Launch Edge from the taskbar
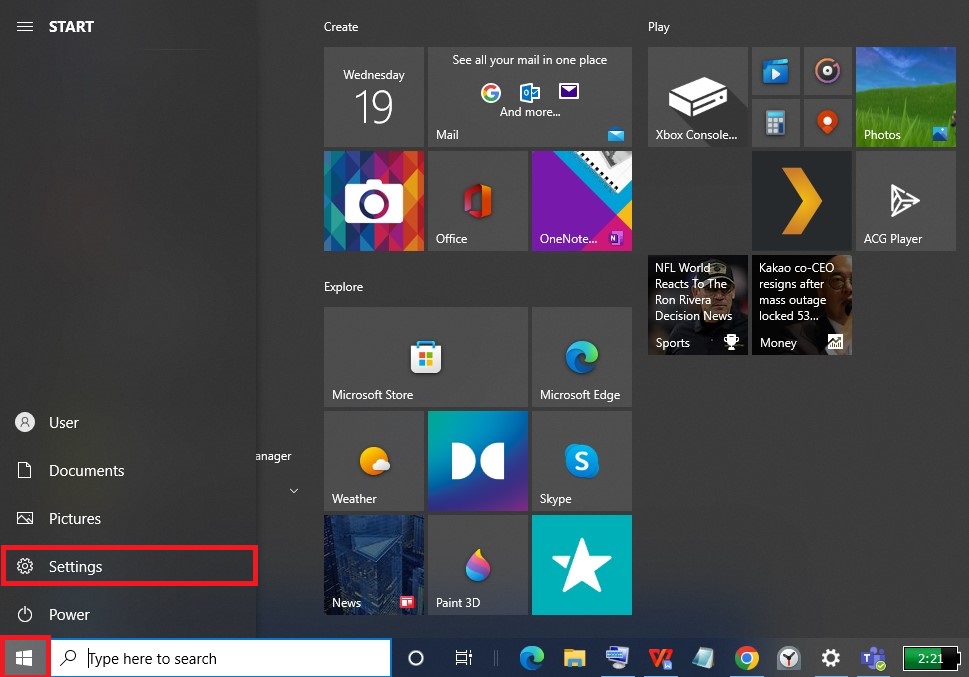 531,658
